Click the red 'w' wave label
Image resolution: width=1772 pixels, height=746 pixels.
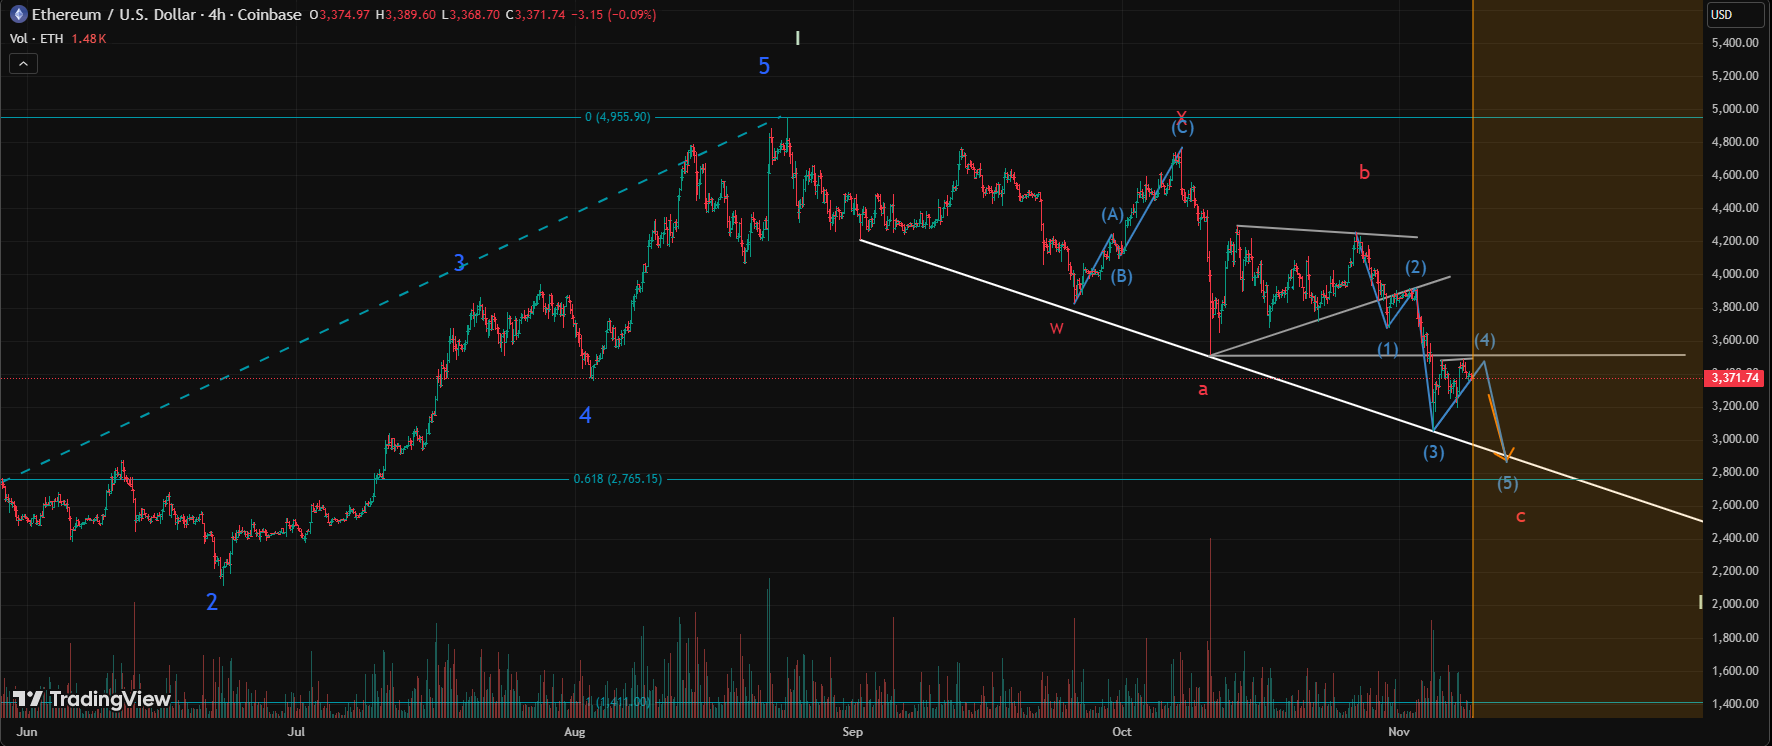(x=1056, y=328)
